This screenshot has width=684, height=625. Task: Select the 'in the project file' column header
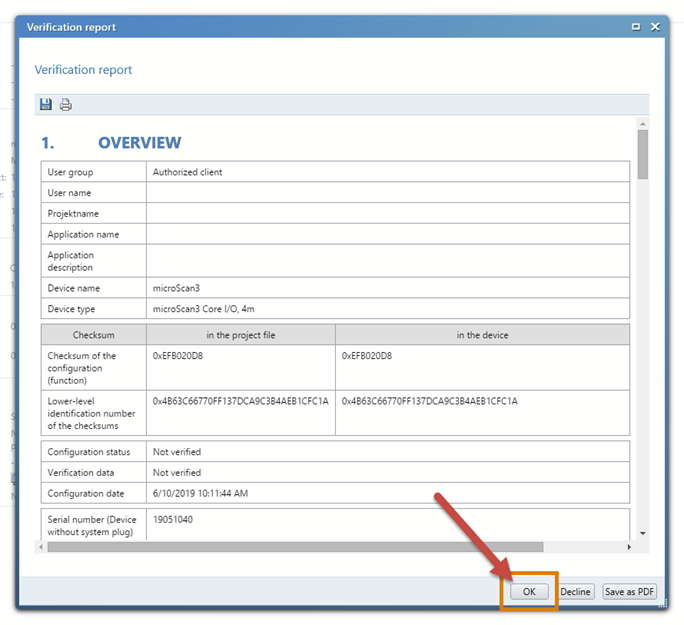pyautogui.click(x=240, y=335)
